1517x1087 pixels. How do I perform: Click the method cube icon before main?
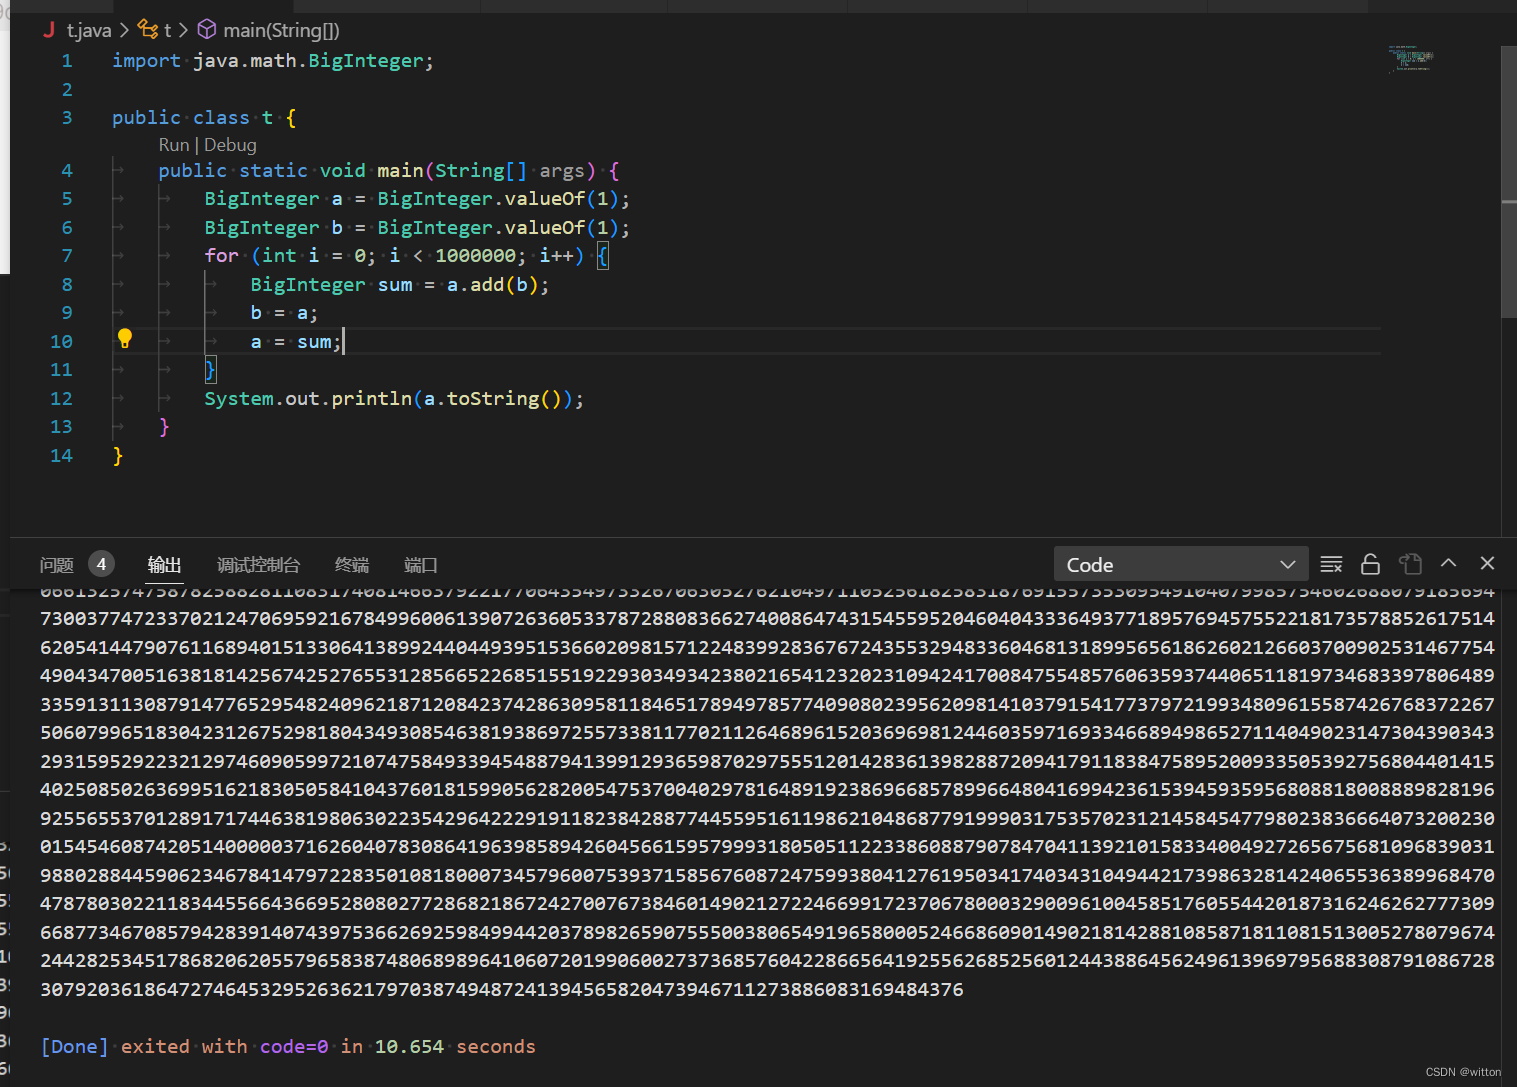point(207,30)
